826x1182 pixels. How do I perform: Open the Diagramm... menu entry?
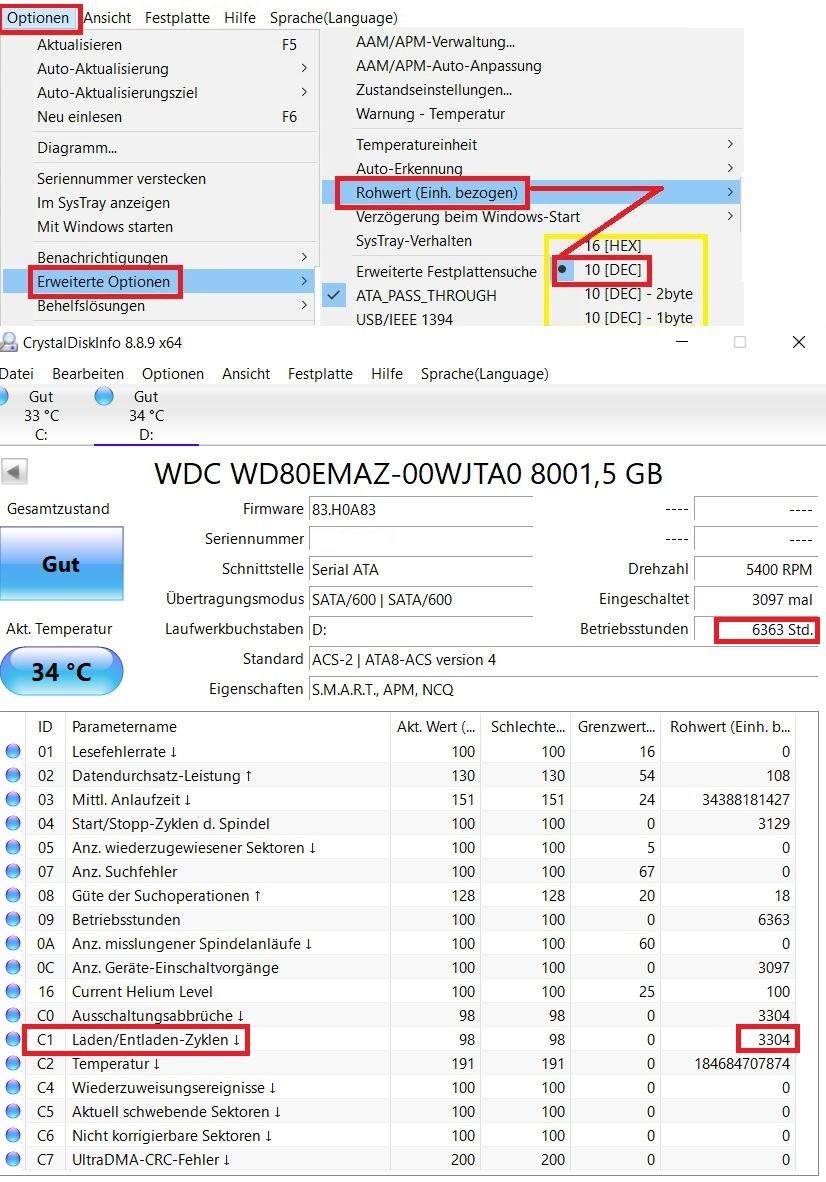[159, 148]
